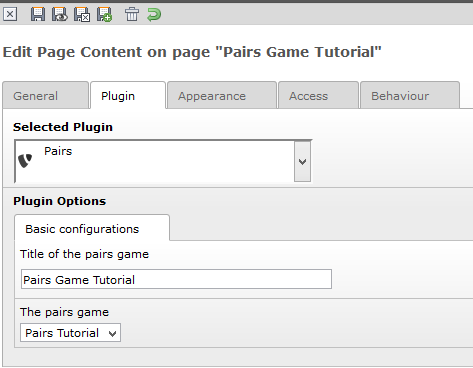Save the document with the floppy icon
This screenshot has width=473, height=368.
(x=38, y=14)
